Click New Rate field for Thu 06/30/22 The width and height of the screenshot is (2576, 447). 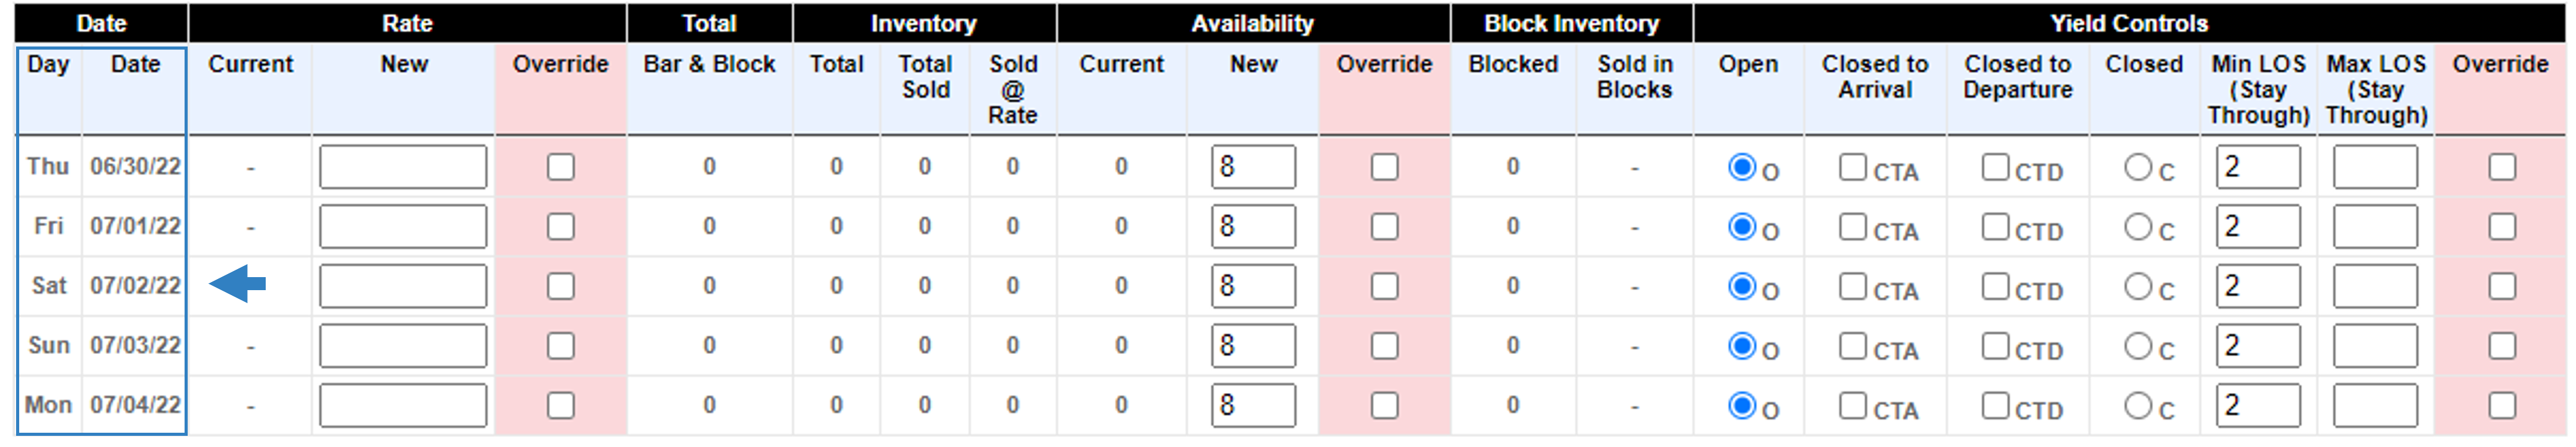[403, 167]
